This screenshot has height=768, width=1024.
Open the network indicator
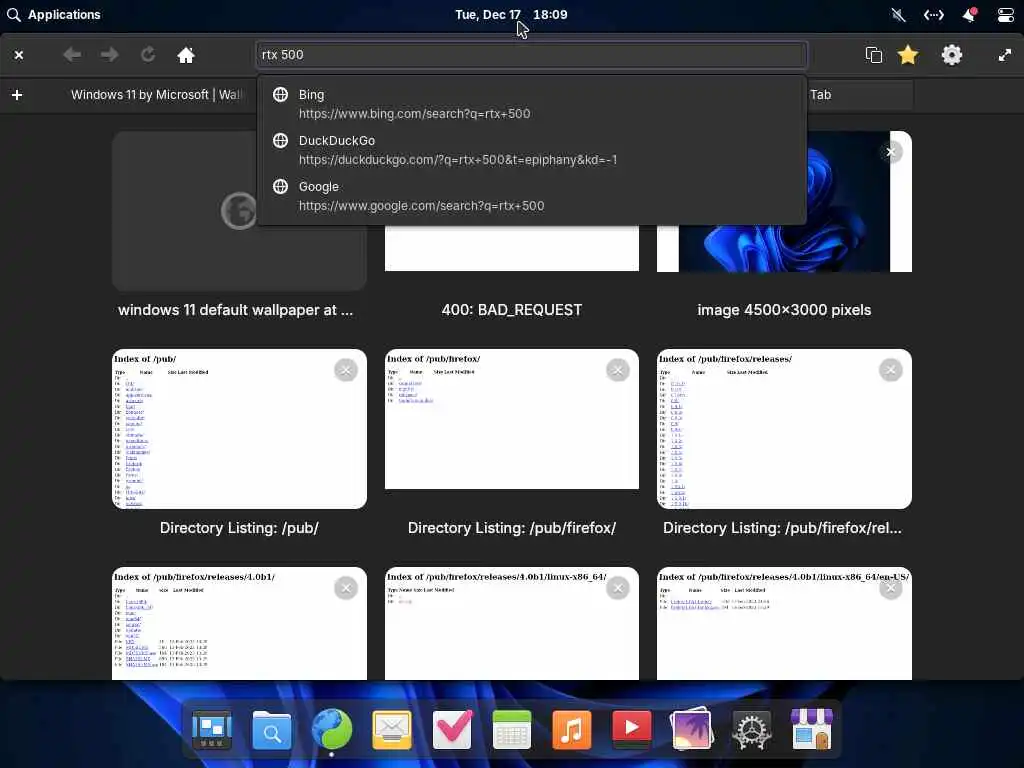[934, 14]
